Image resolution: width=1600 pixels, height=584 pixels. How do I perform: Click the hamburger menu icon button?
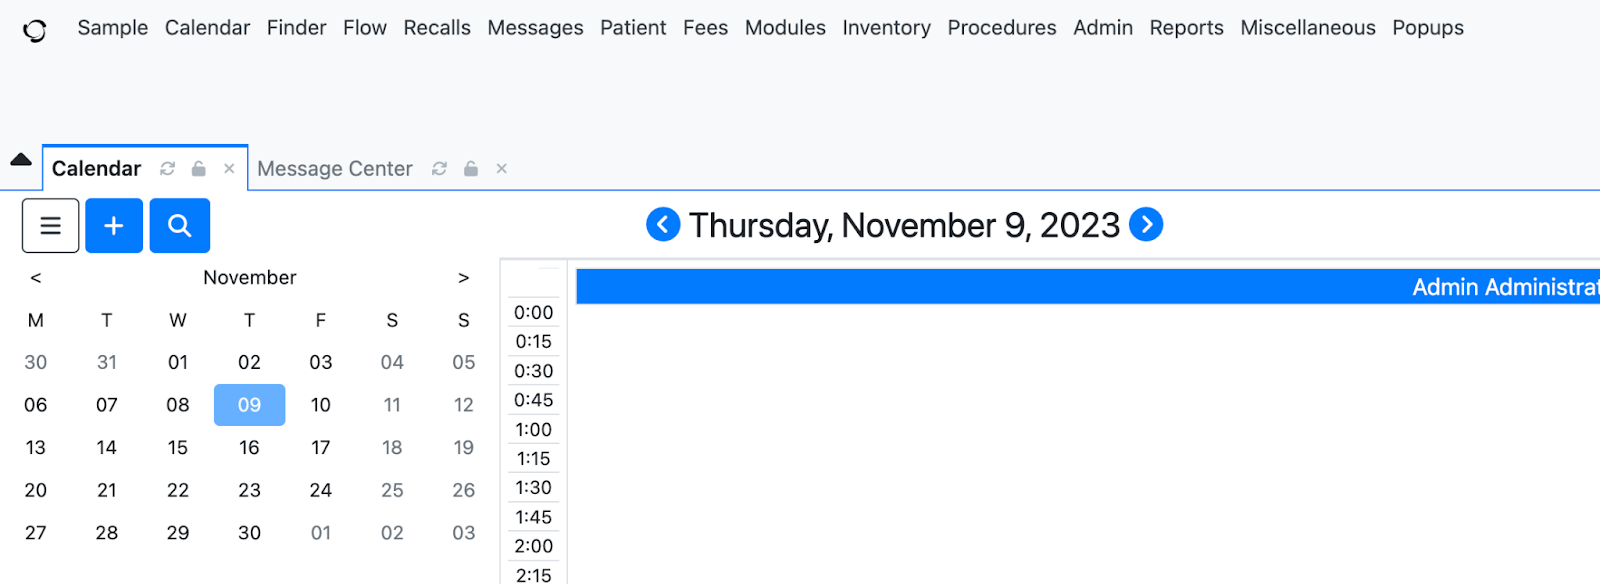pyautogui.click(x=50, y=225)
